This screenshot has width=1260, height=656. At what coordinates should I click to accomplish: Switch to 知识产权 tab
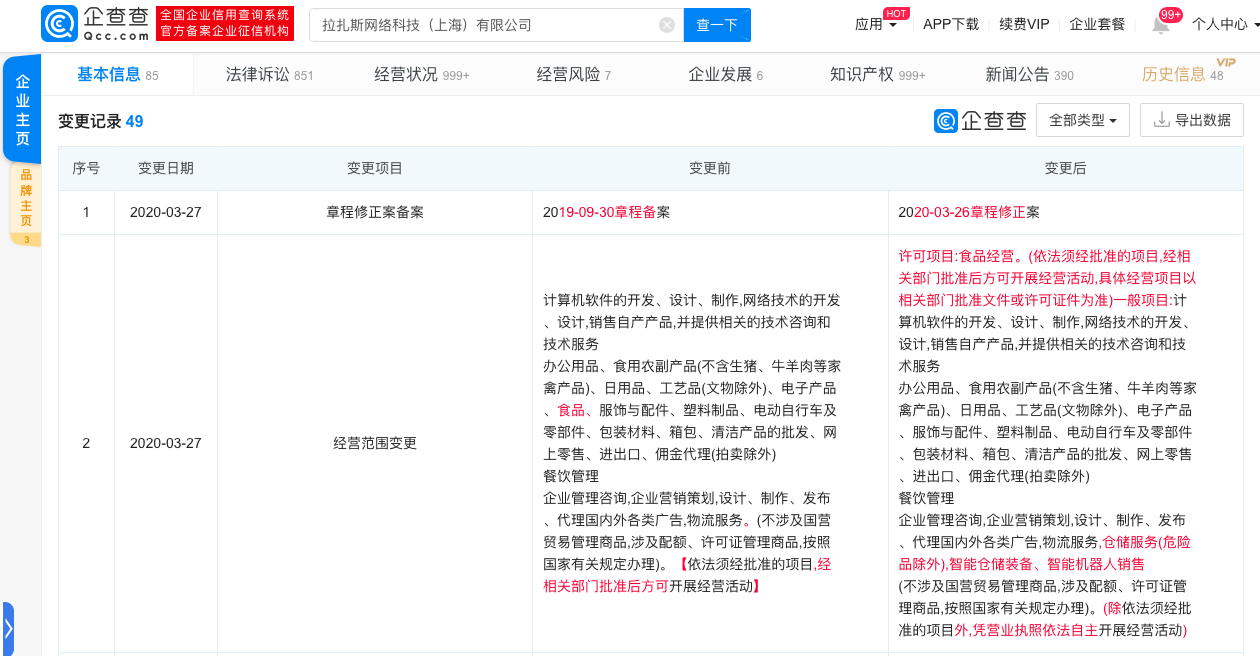click(878, 74)
